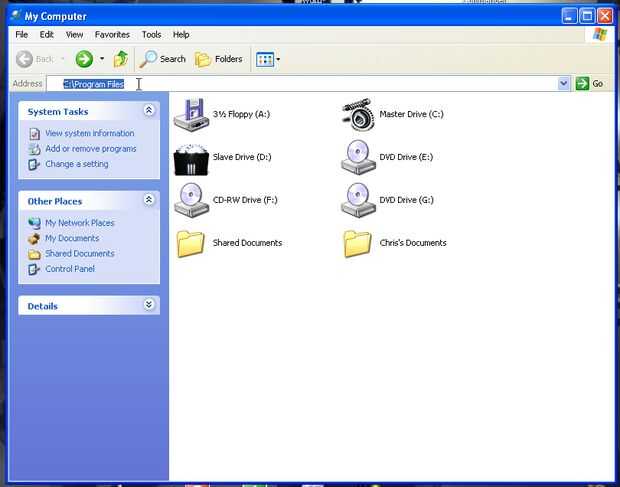Click the Shared Documents sidebar folder icon
This screenshot has width=620, height=487.
click(x=34, y=254)
